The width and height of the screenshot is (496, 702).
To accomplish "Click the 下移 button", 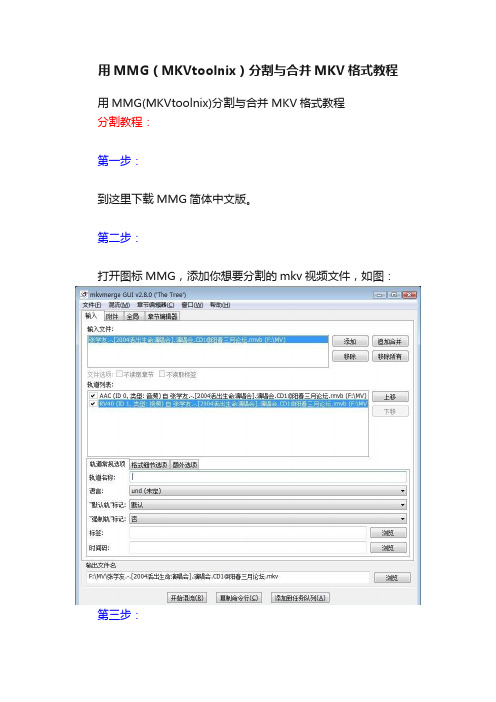I will (390, 411).
